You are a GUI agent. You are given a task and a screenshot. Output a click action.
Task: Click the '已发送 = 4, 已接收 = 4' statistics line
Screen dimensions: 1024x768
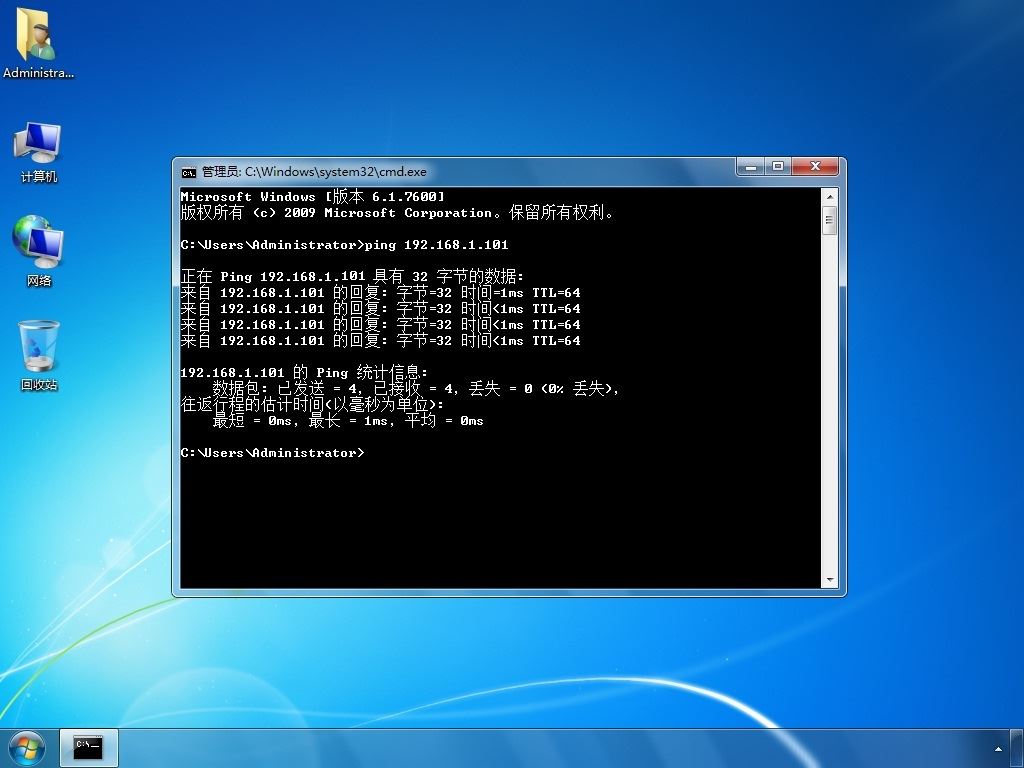[415, 389]
